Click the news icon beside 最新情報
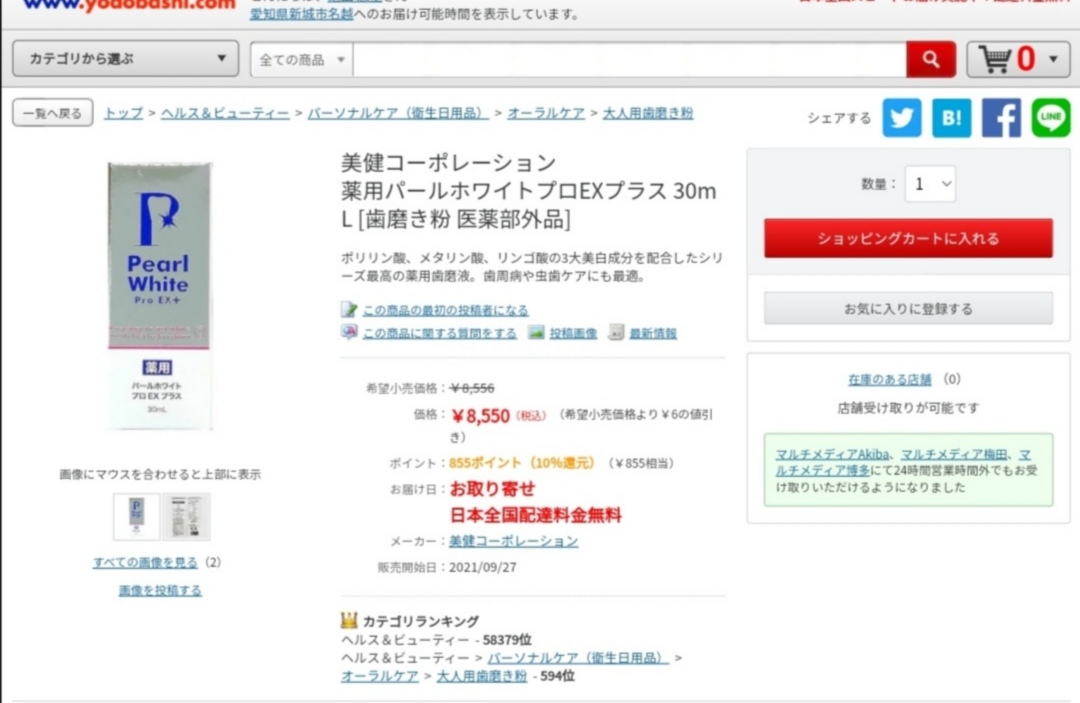Image resolution: width=1080 pixels, height=703 pixels. [x=616, y=333]
